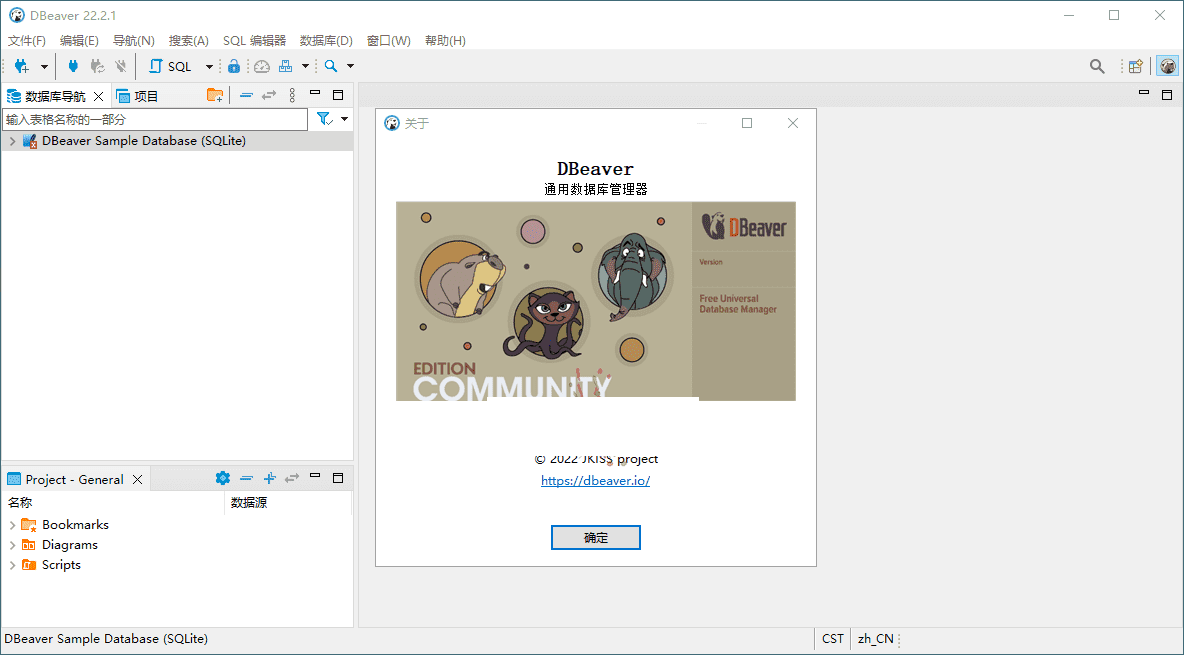The width and height of the screenshot is (1184, 655).
Task: Open the SQL 编辑器 menu
Action: 254,41
